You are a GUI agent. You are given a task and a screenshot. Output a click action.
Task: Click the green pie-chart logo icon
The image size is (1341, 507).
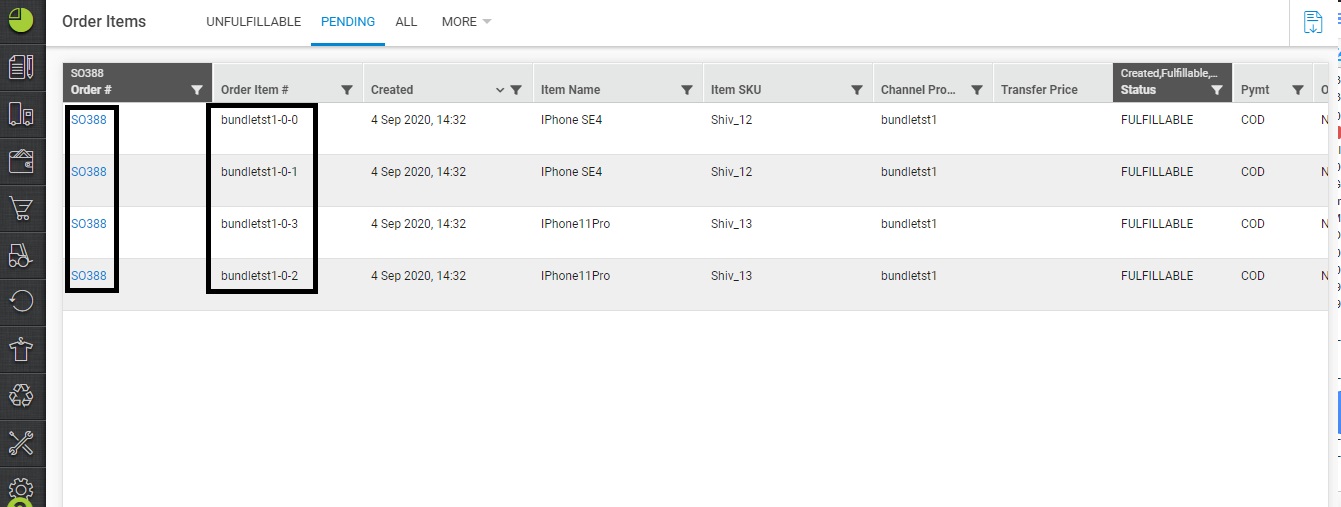(21, 19)
